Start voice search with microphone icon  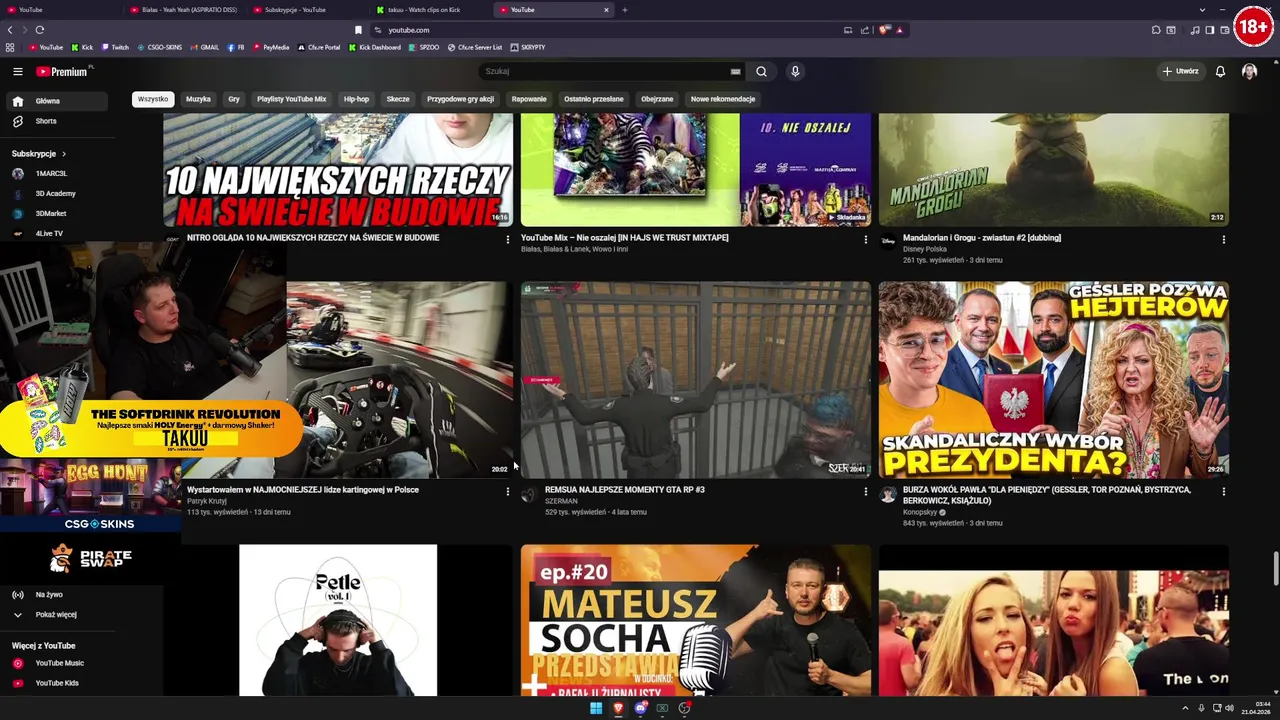[x=795, y=72]
